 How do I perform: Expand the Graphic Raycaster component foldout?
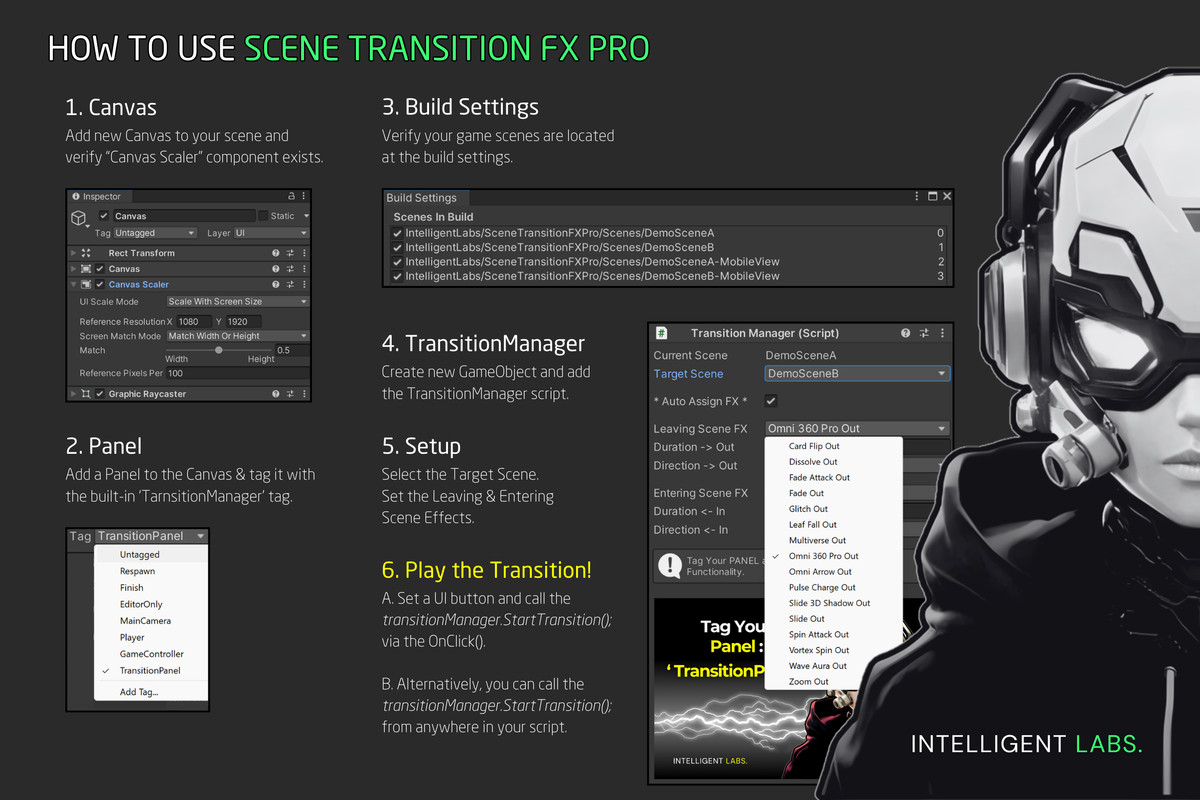73,394
